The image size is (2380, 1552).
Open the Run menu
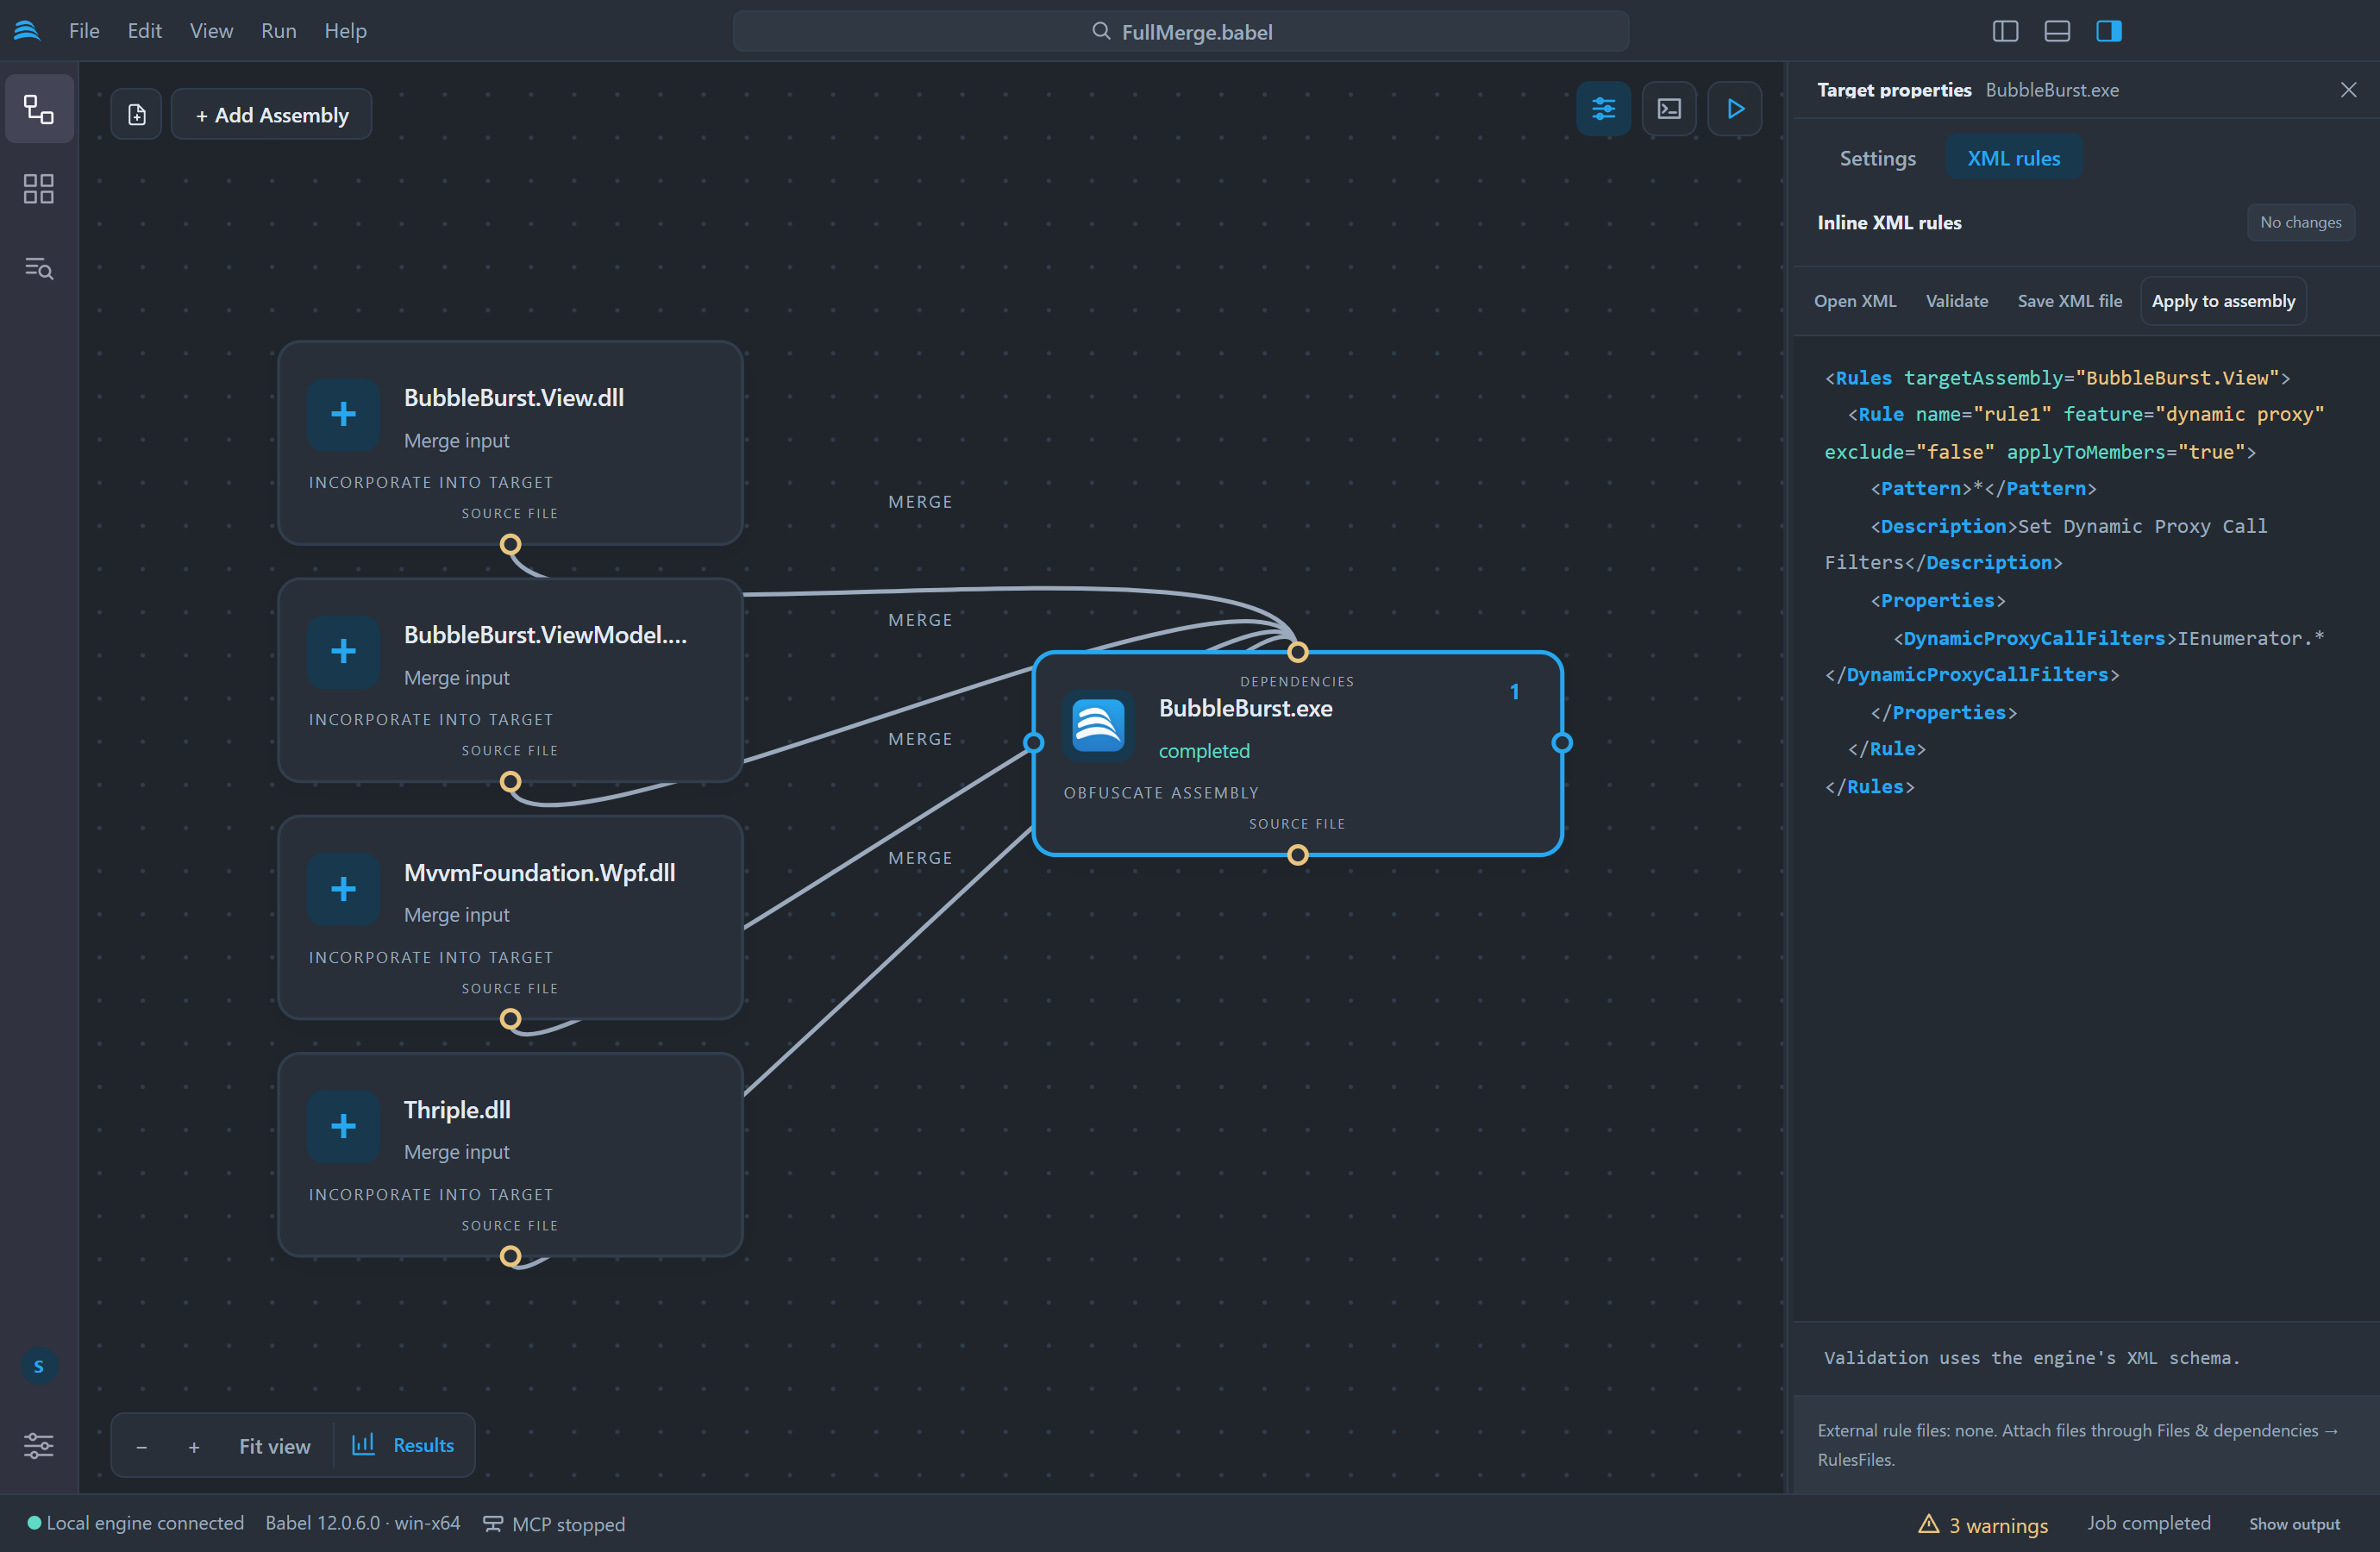click(x=278, y=31)
